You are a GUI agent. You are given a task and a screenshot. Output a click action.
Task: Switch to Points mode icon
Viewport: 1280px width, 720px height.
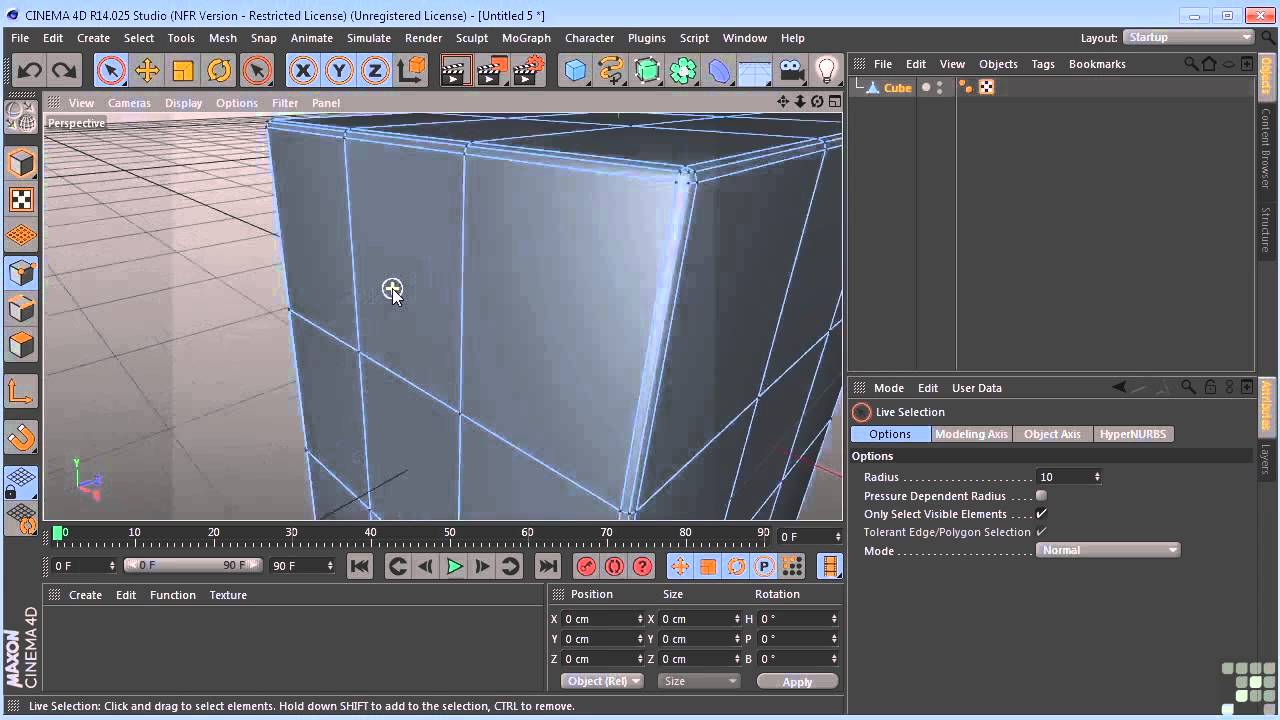point(21,272)
